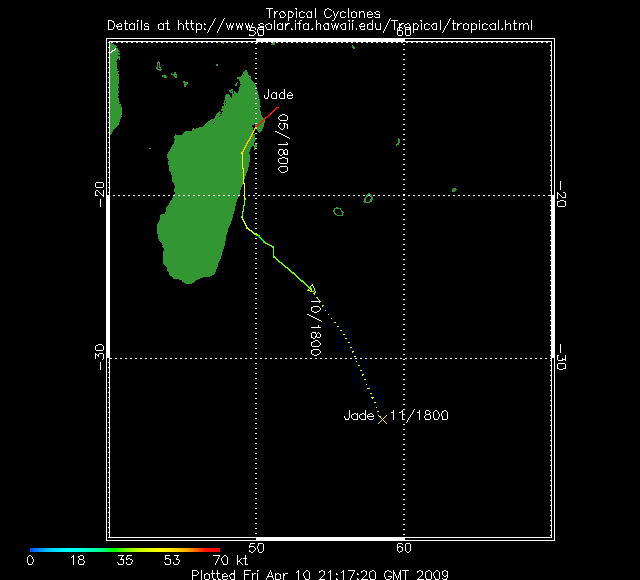Screen dimensions: 640x580
Task: Click the Mauritius island outline just above the -20 line
Action: coord(368,198)
